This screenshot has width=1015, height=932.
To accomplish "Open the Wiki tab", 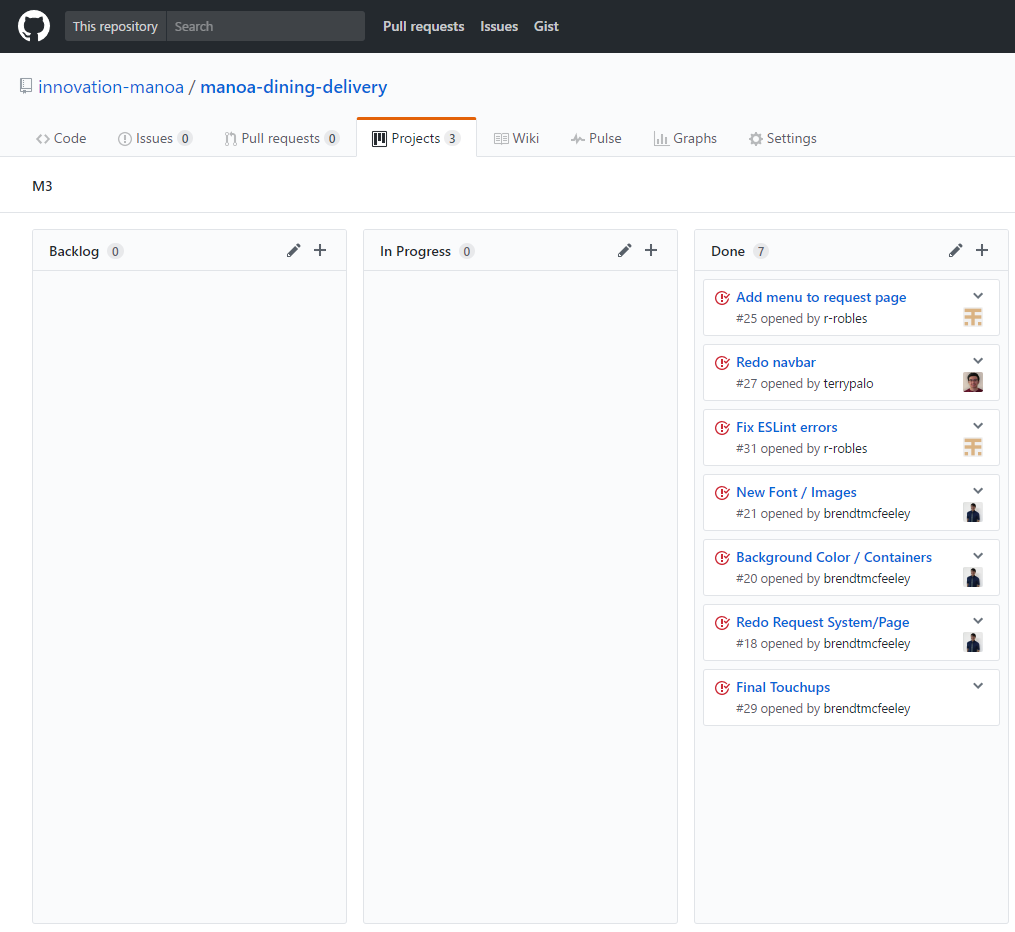I will click(516, 139).
